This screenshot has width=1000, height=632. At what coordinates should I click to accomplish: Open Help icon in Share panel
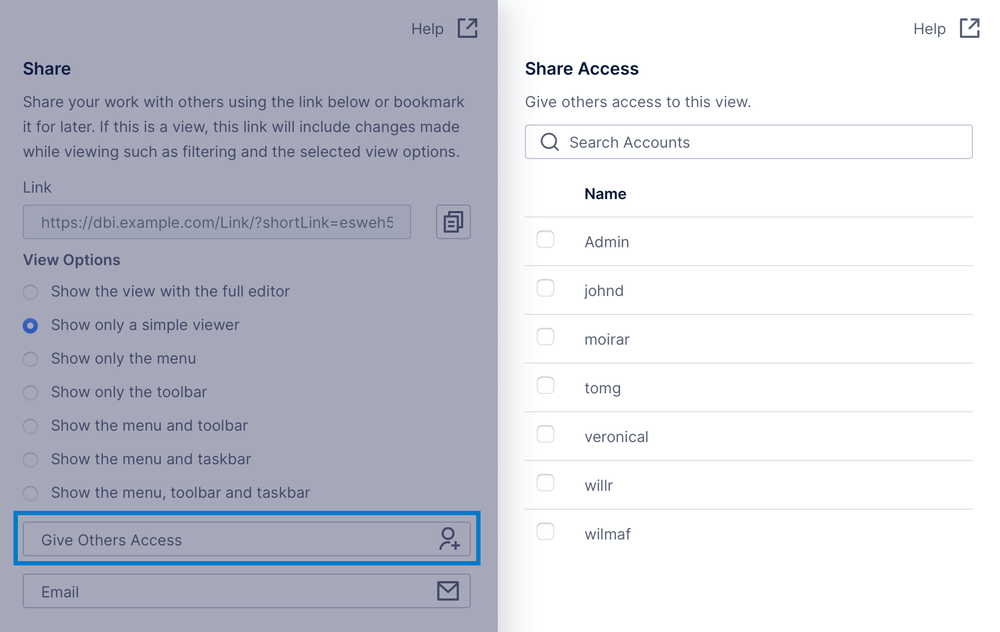pyautogui.click(x=467, y=28)
